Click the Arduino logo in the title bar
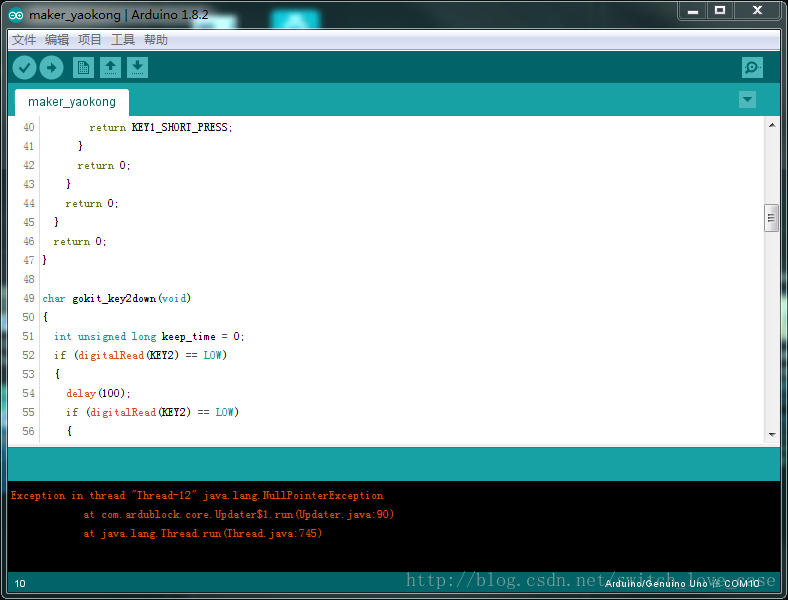788x600 pixels. coord(16,15)
